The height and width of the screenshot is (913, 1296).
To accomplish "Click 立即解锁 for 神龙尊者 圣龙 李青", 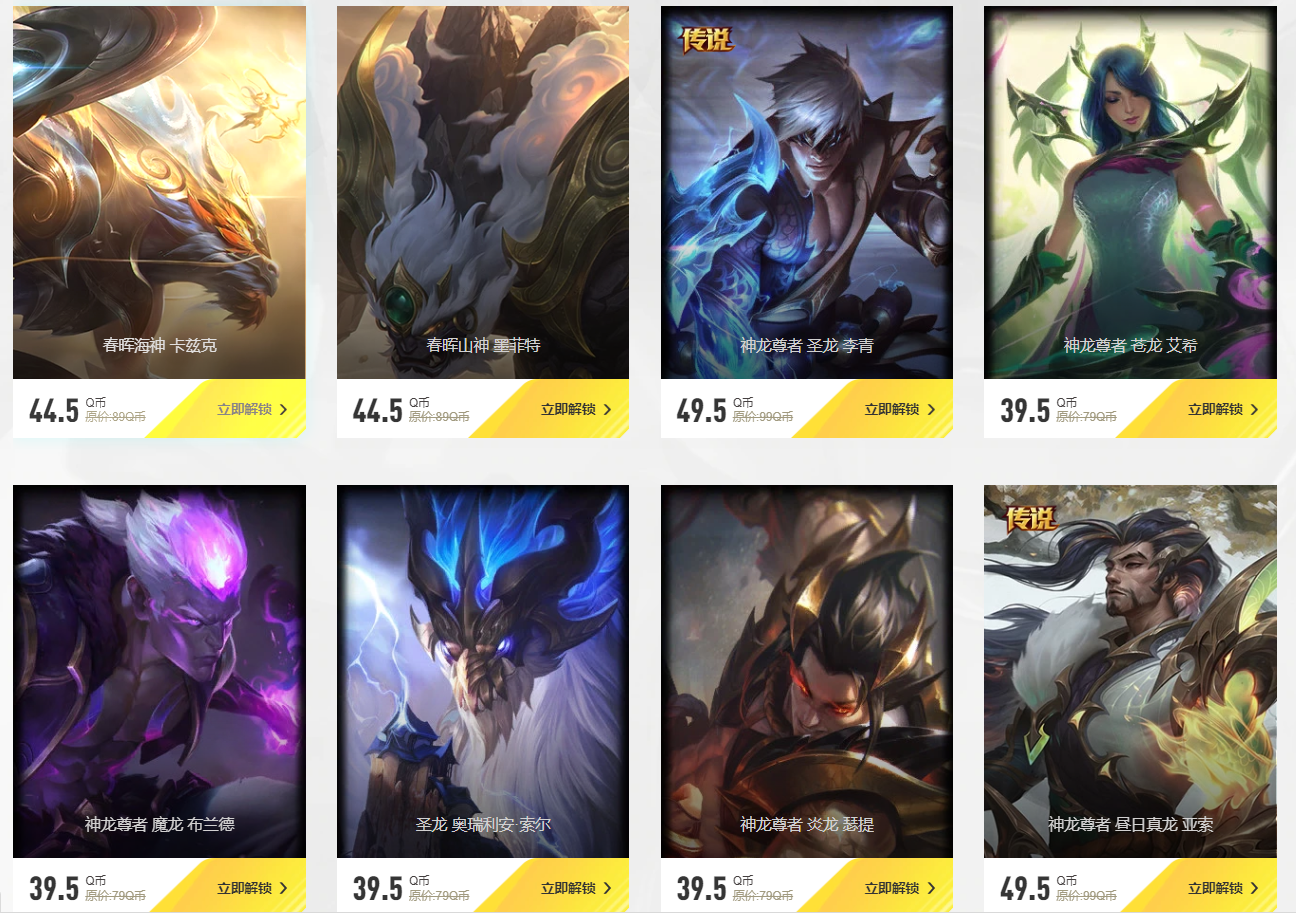I will (892, 409).
